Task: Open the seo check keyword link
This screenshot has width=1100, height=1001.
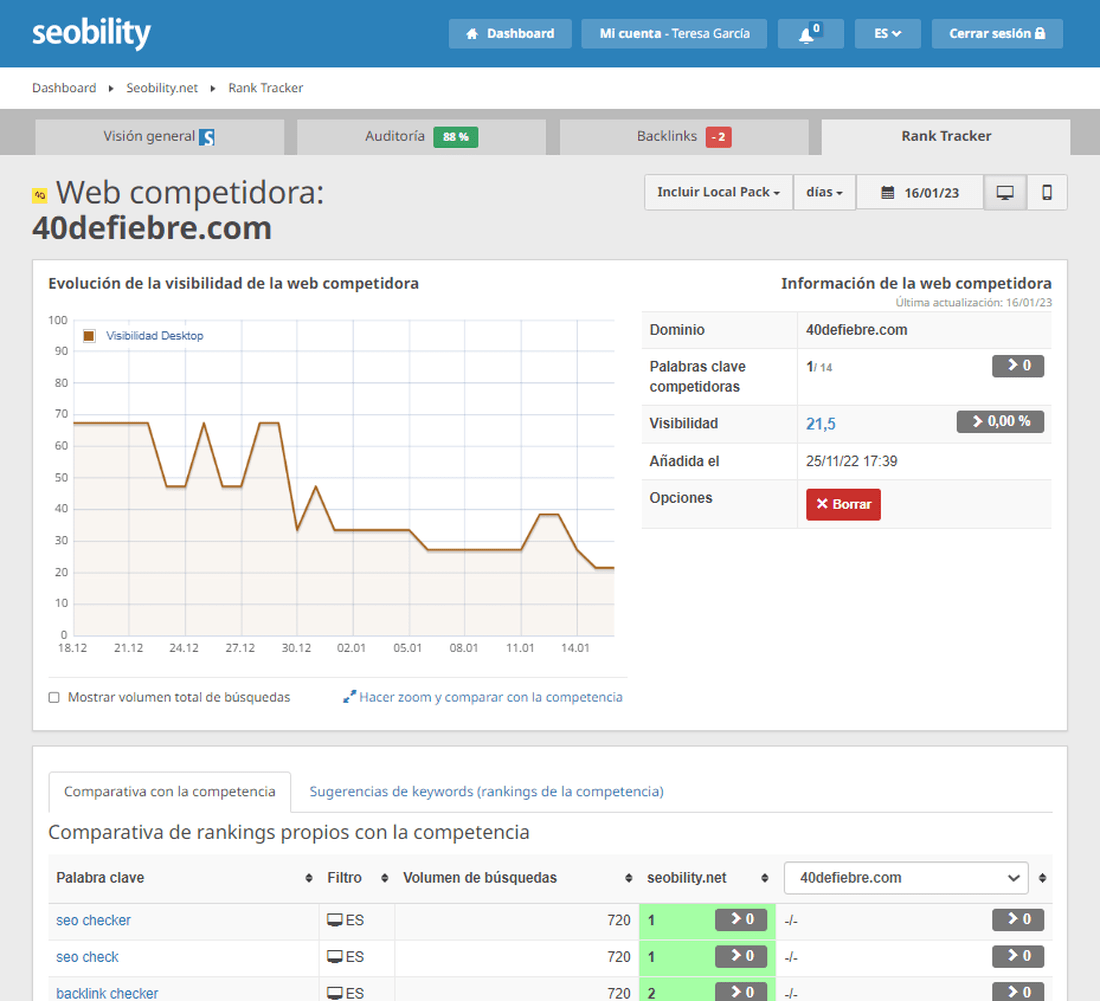Action: 87,957
